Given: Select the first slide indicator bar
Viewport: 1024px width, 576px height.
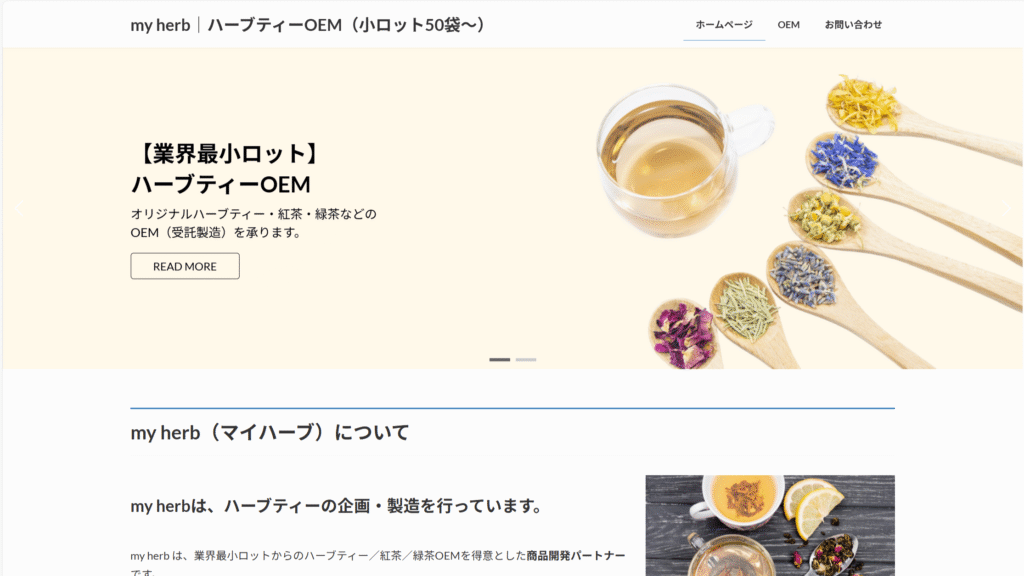Looking at the screenshot, I should coord(500,360).
